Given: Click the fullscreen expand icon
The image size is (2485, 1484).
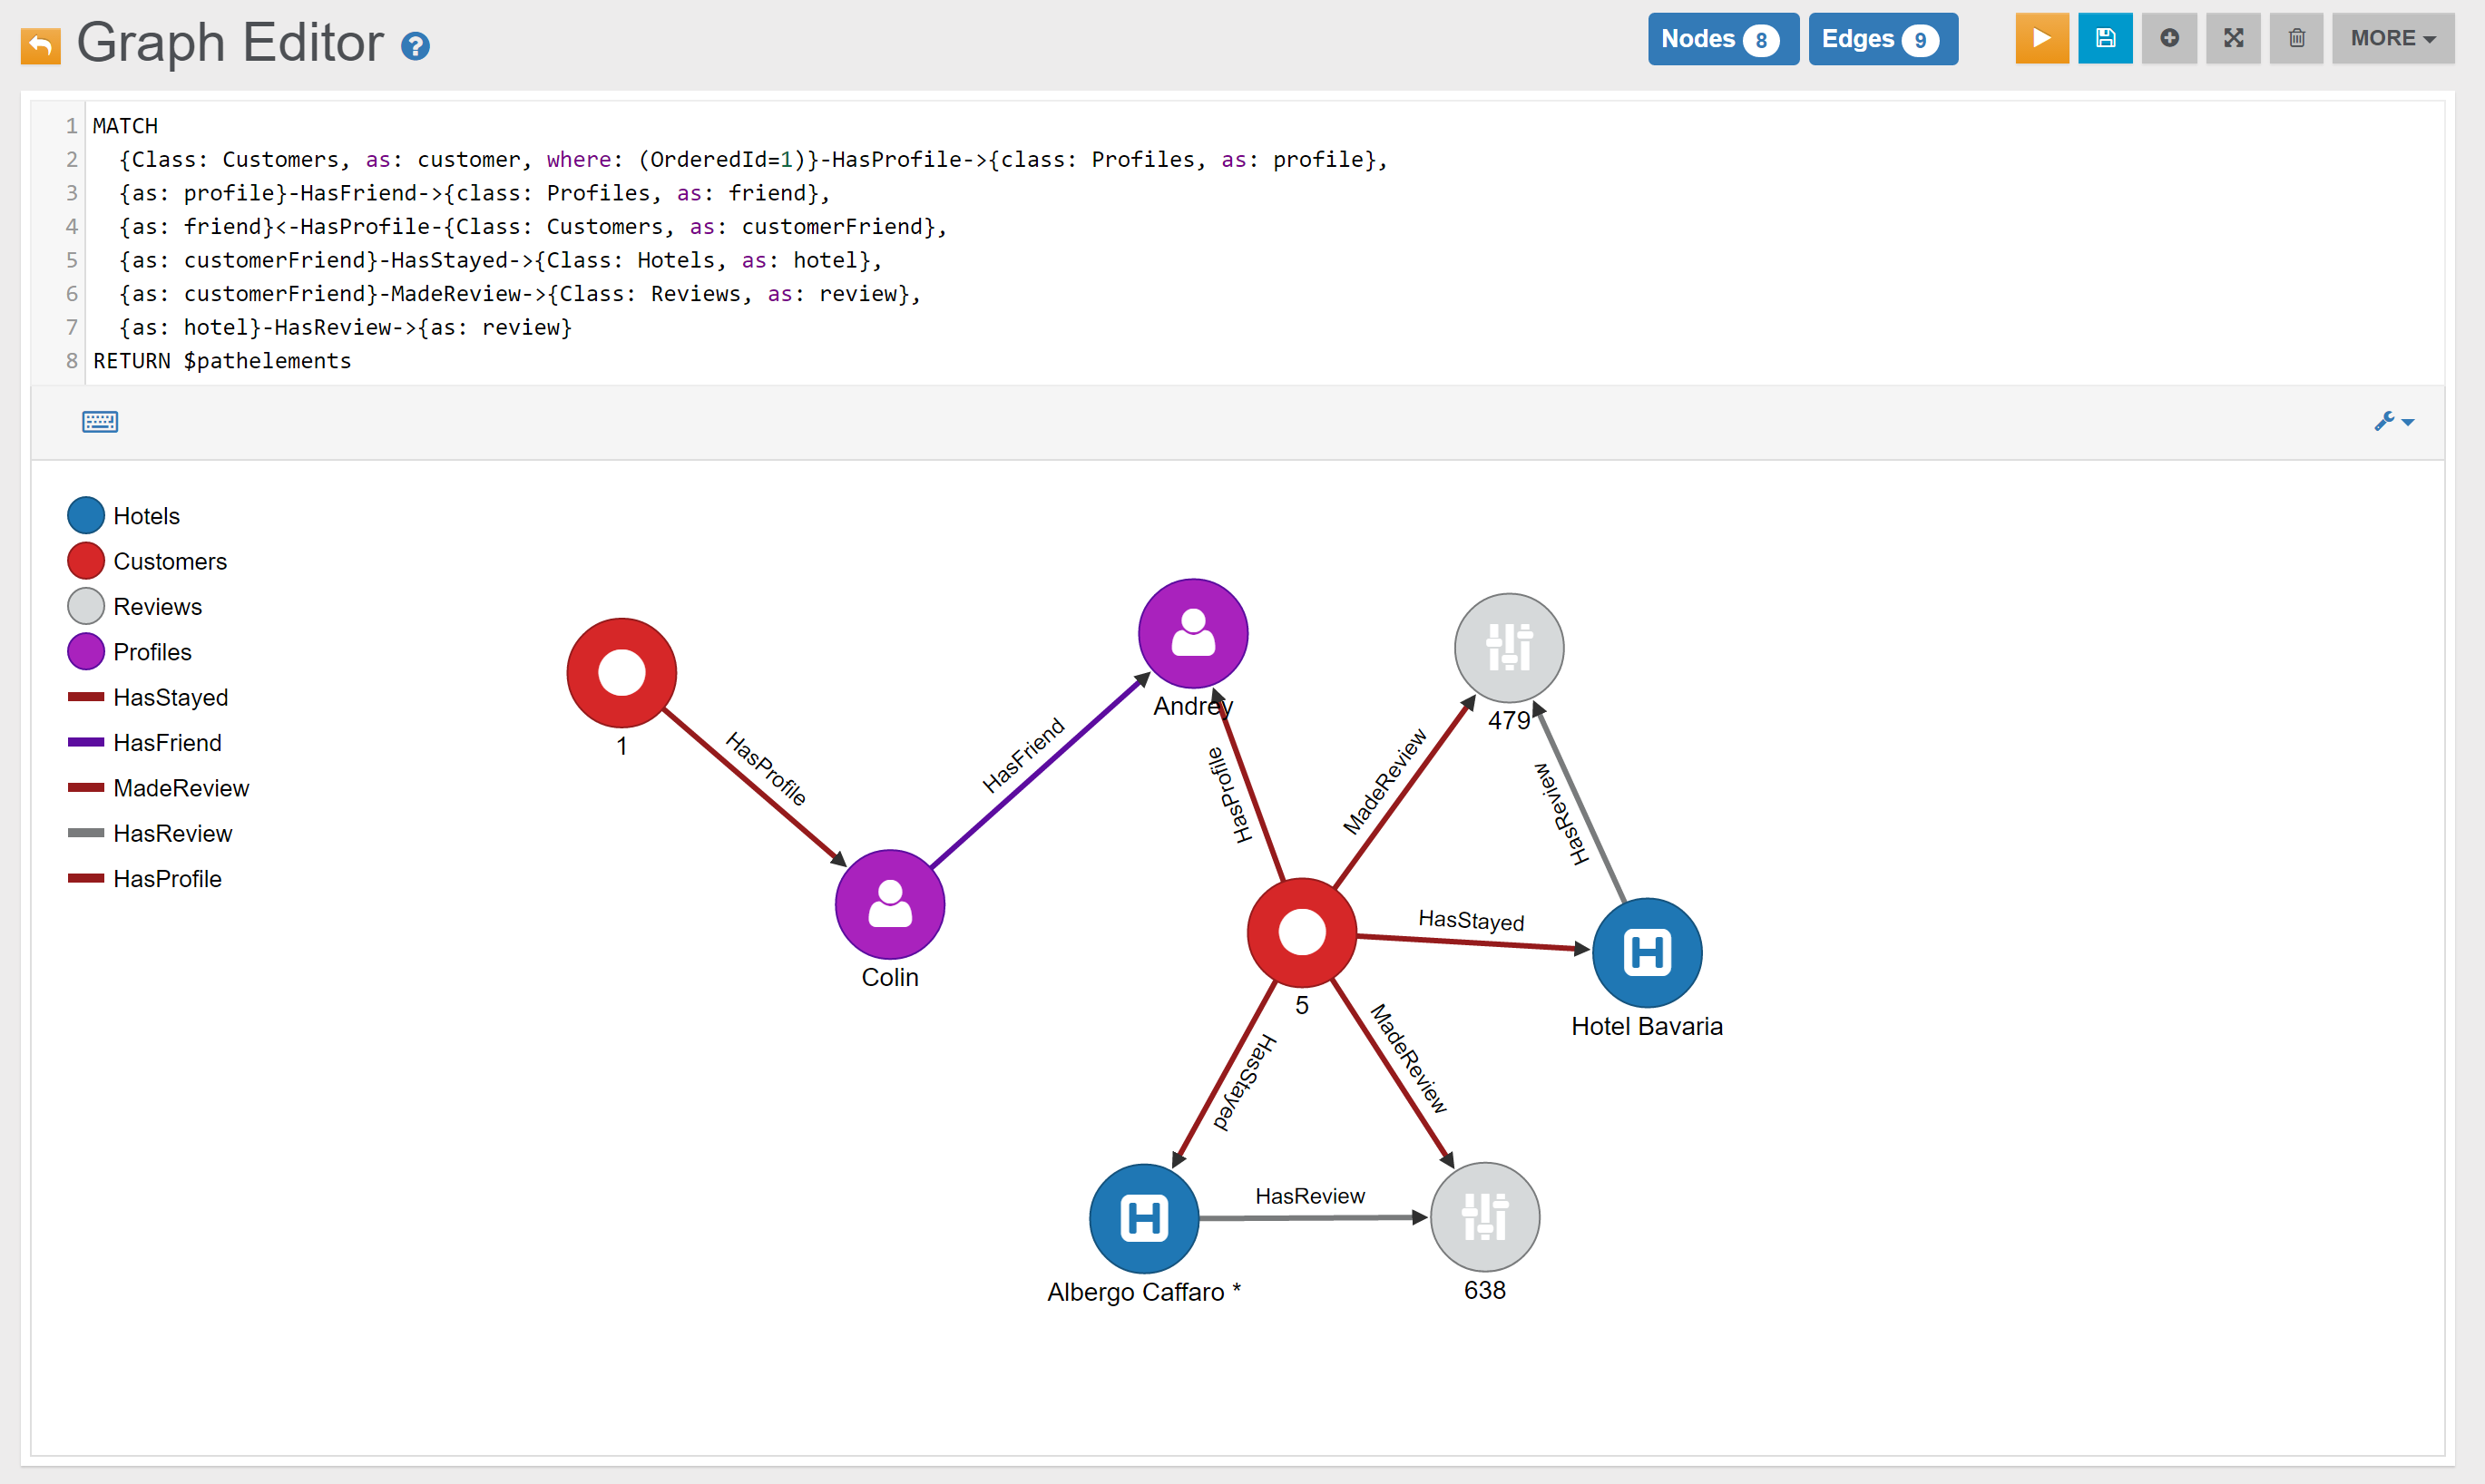Looking at the screenshot, I should [2233, 39].
